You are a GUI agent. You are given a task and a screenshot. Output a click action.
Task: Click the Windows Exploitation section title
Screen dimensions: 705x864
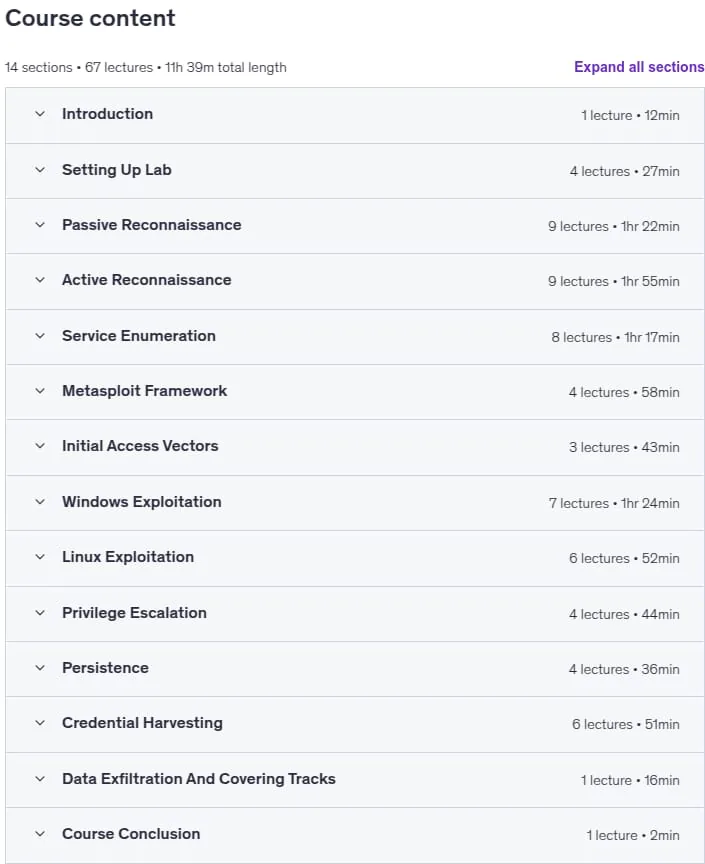142,501
